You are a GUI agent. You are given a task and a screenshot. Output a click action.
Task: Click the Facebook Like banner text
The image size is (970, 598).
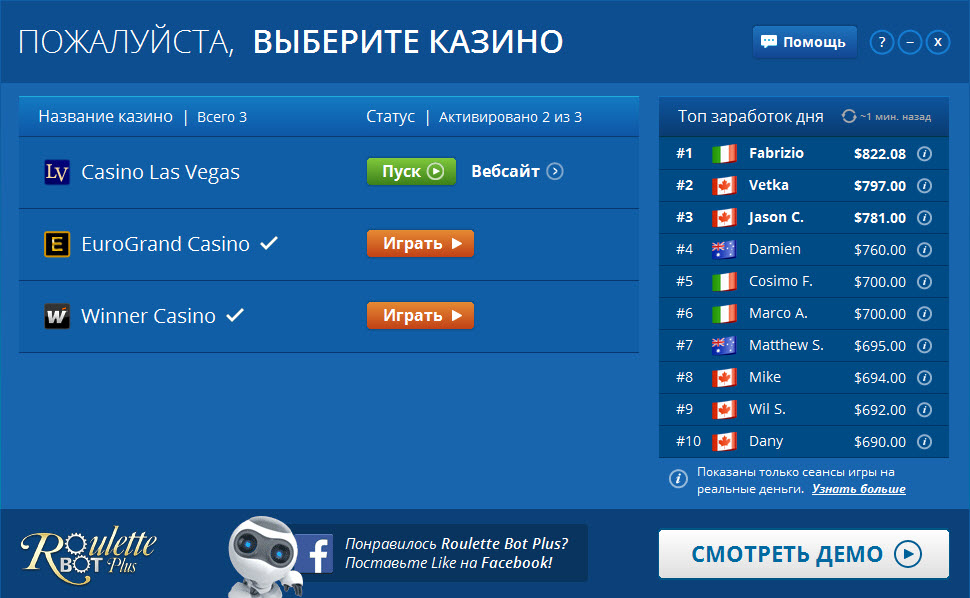point(456,553)
